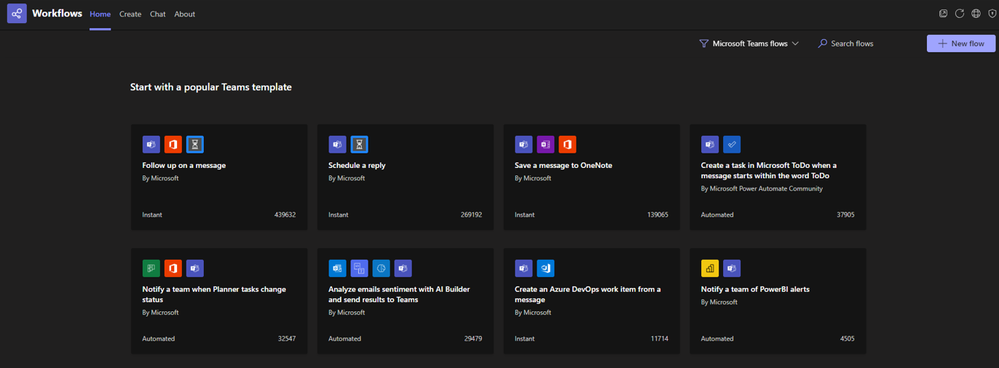
Task: Click the usage count 269192
Action: coord(471,215)
